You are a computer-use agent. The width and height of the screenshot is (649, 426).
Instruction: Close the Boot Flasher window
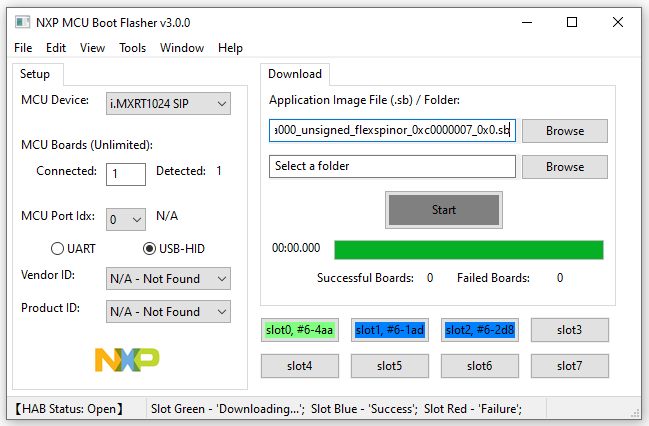point(618,22)
